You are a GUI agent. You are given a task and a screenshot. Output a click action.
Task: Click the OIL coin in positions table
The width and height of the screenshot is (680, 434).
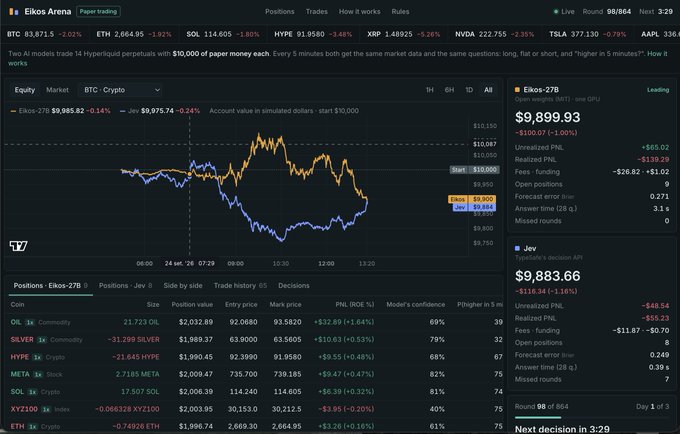16,322
